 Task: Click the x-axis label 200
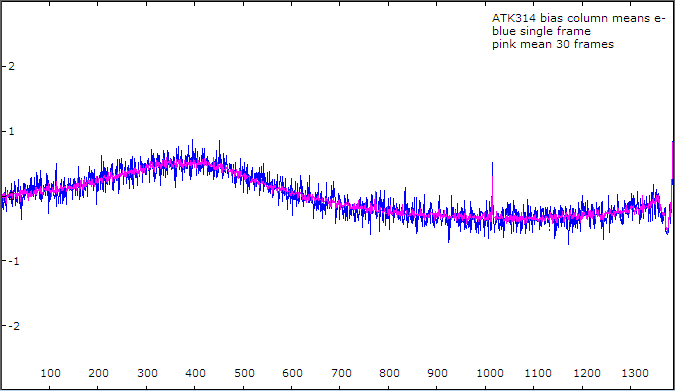99,373
